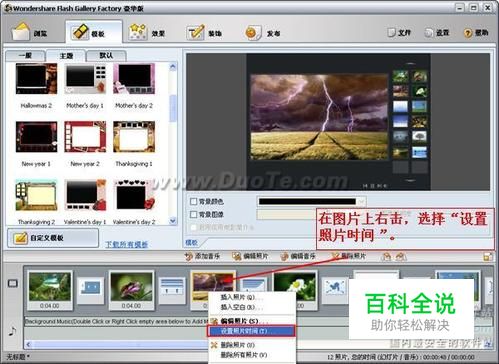Select the 一般 template category tab
Viewport: 499px width, 364px height.
click(x=25, y=56)
